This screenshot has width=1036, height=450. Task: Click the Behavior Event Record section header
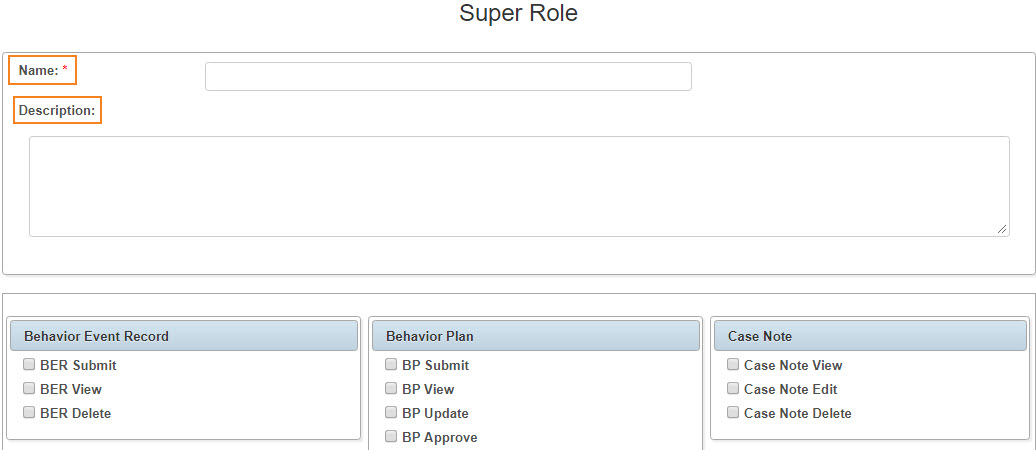pos(184,336)
